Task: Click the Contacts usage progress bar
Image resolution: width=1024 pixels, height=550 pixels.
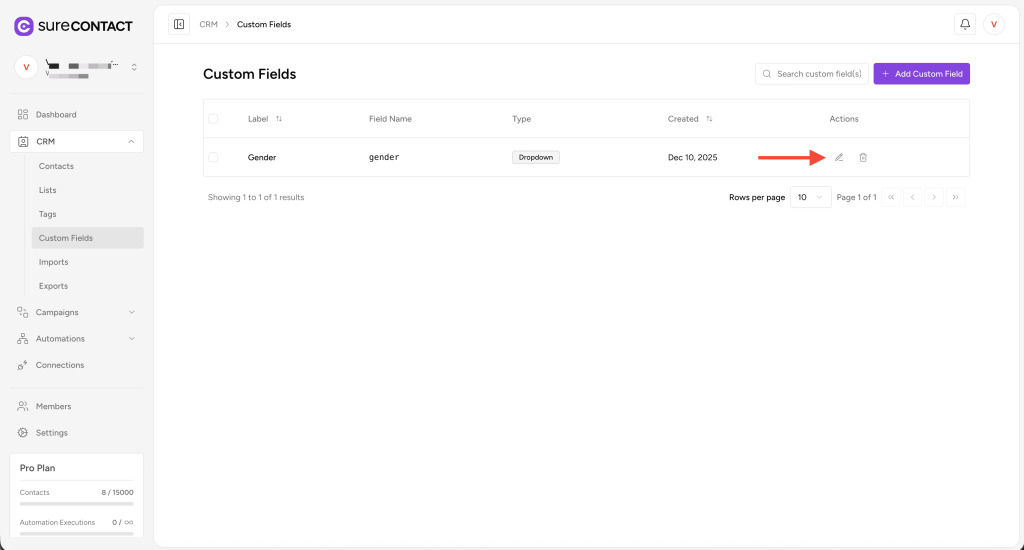Action: [76, 503]
